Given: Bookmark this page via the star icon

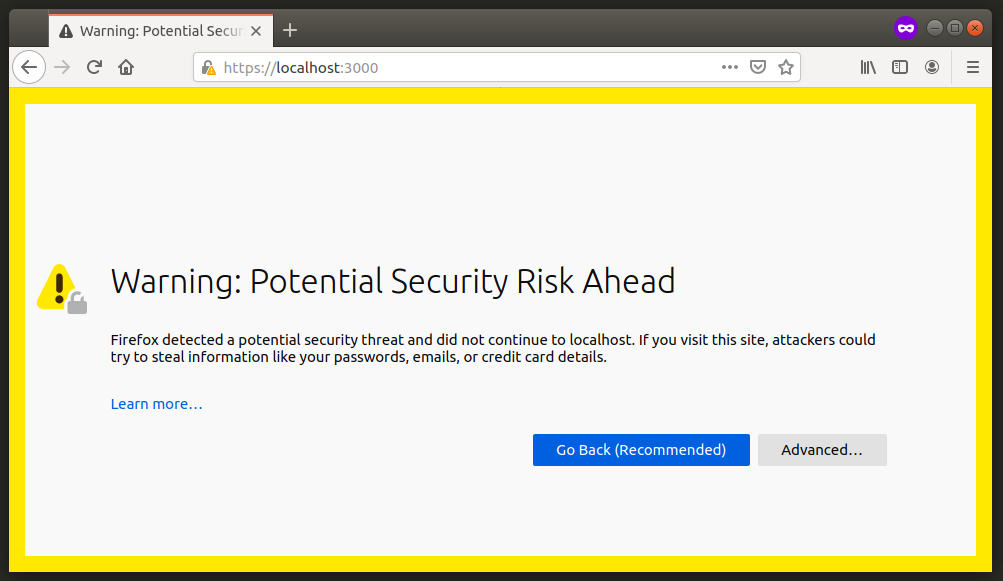Looking at the screenshot, I should (x=786, y=67).
